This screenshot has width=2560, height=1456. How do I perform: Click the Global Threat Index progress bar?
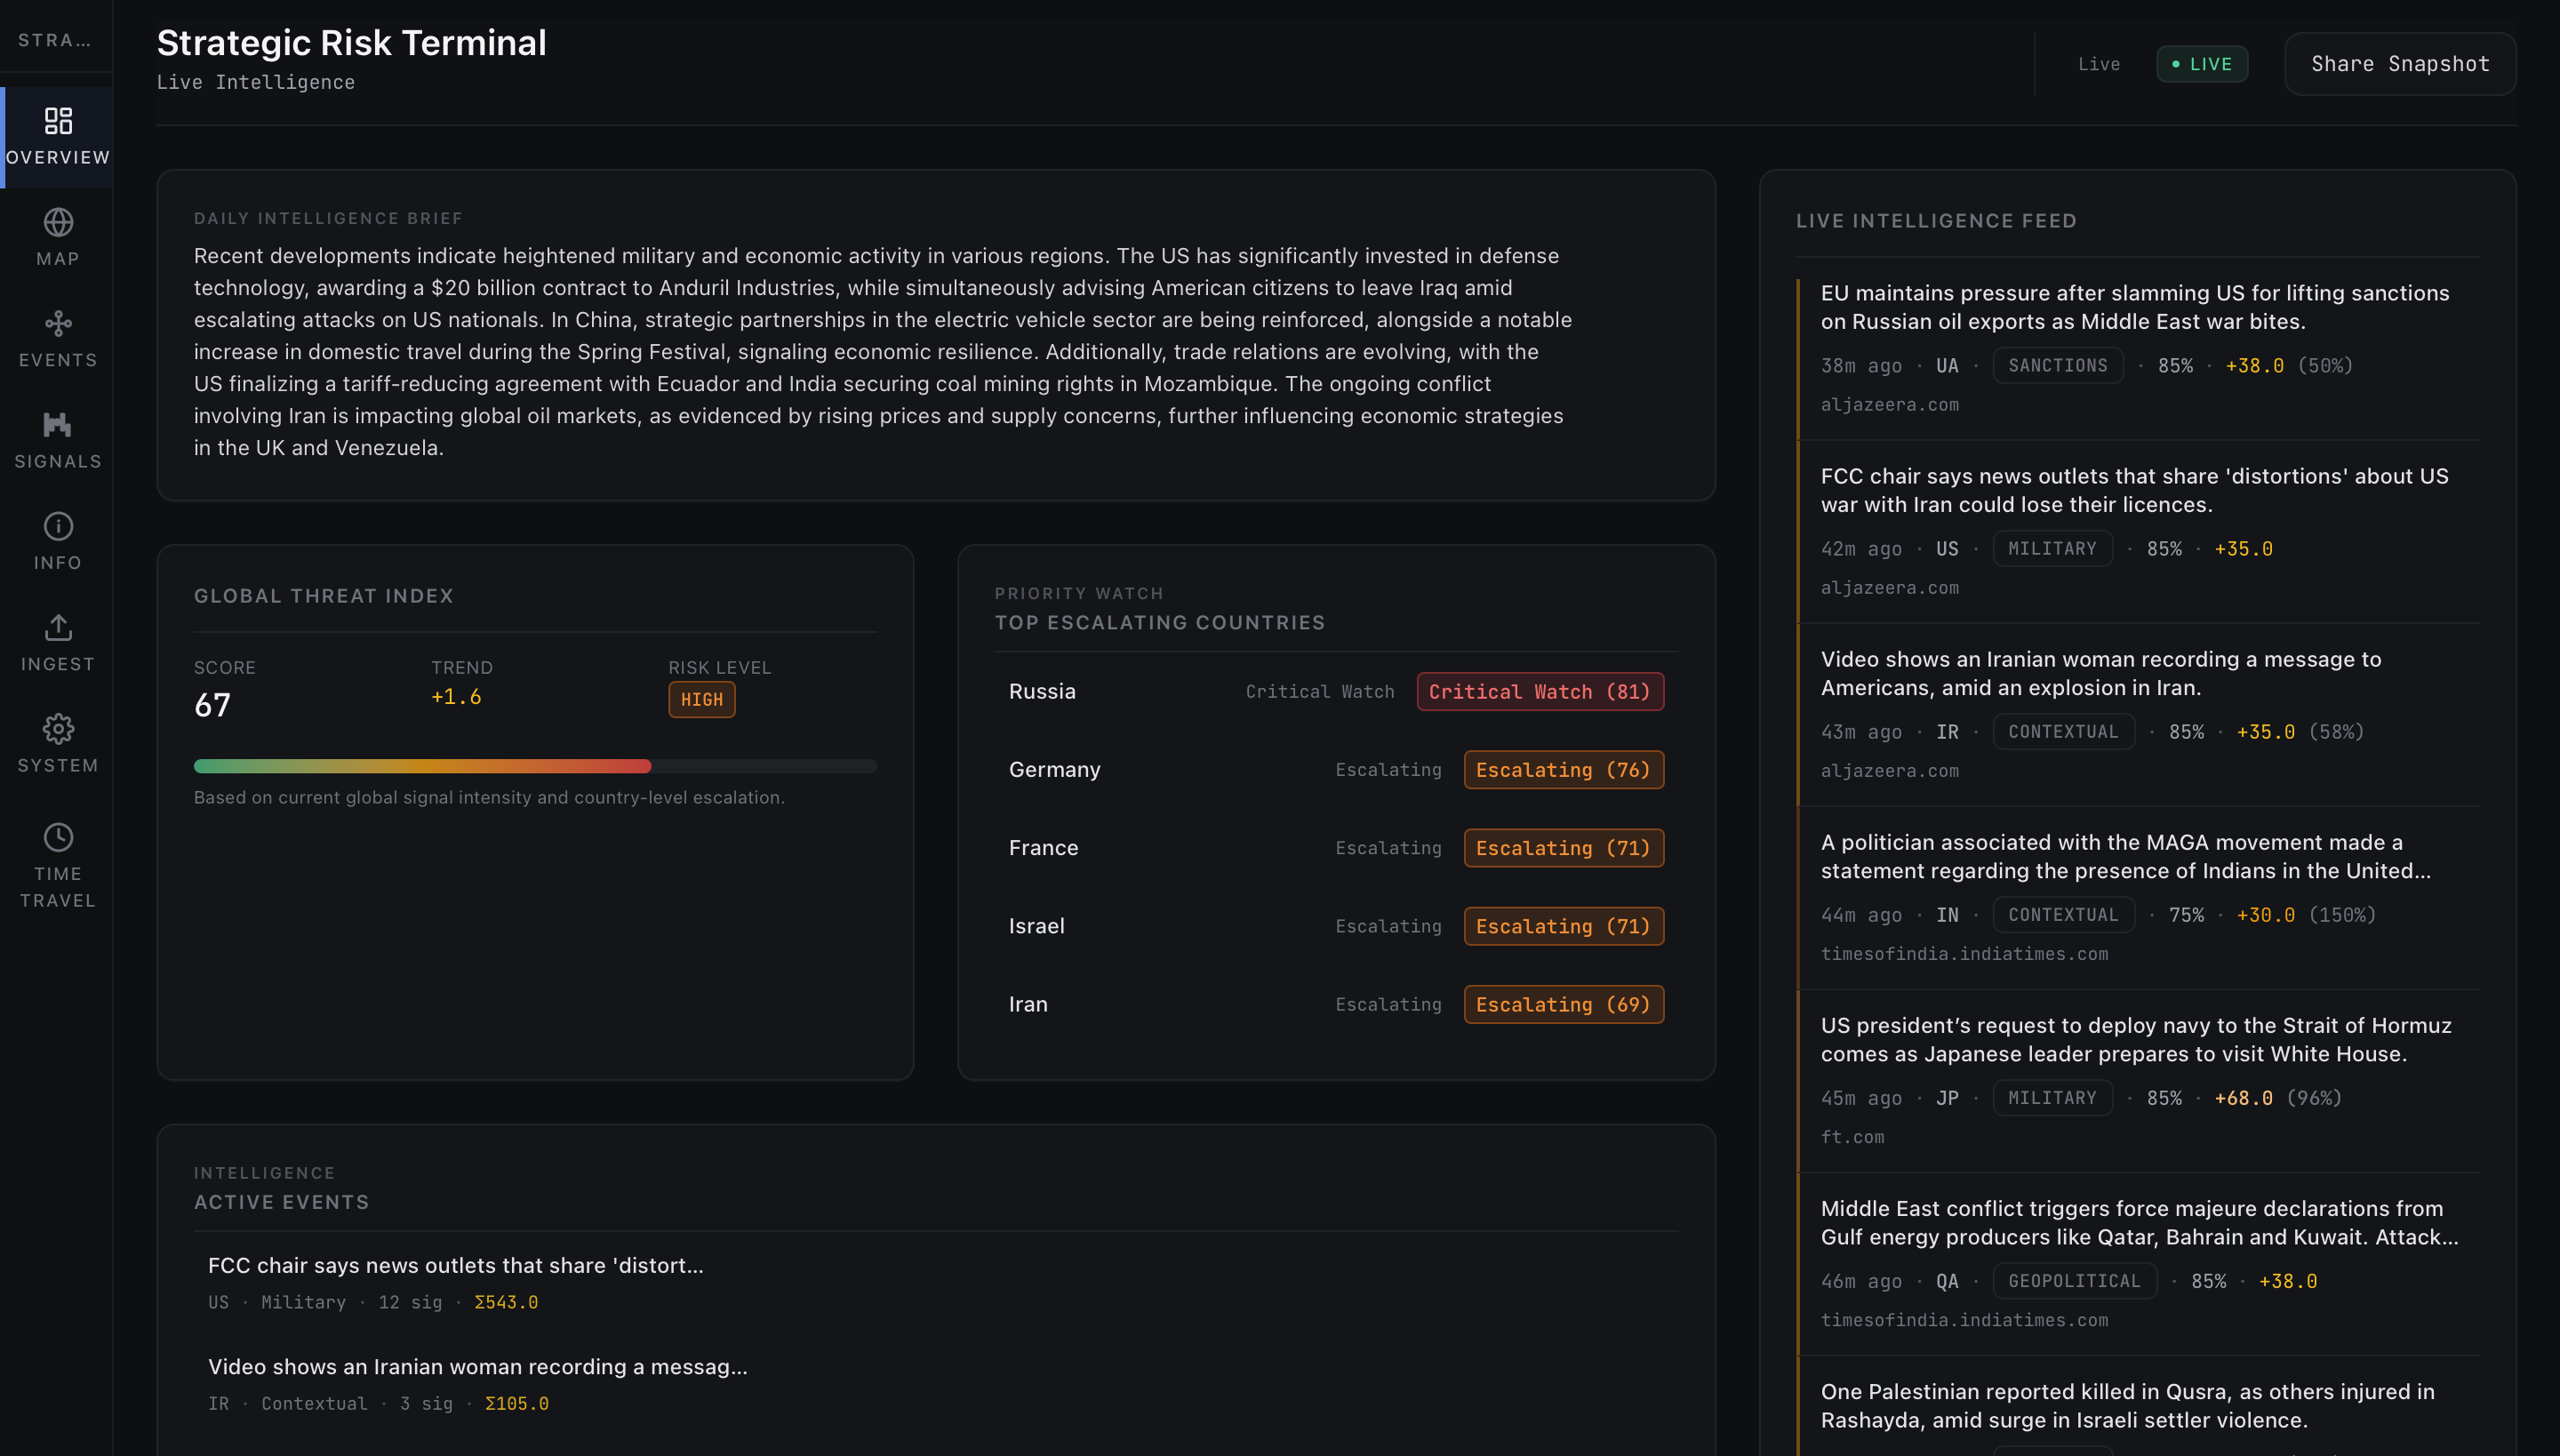tap(535, 766)
